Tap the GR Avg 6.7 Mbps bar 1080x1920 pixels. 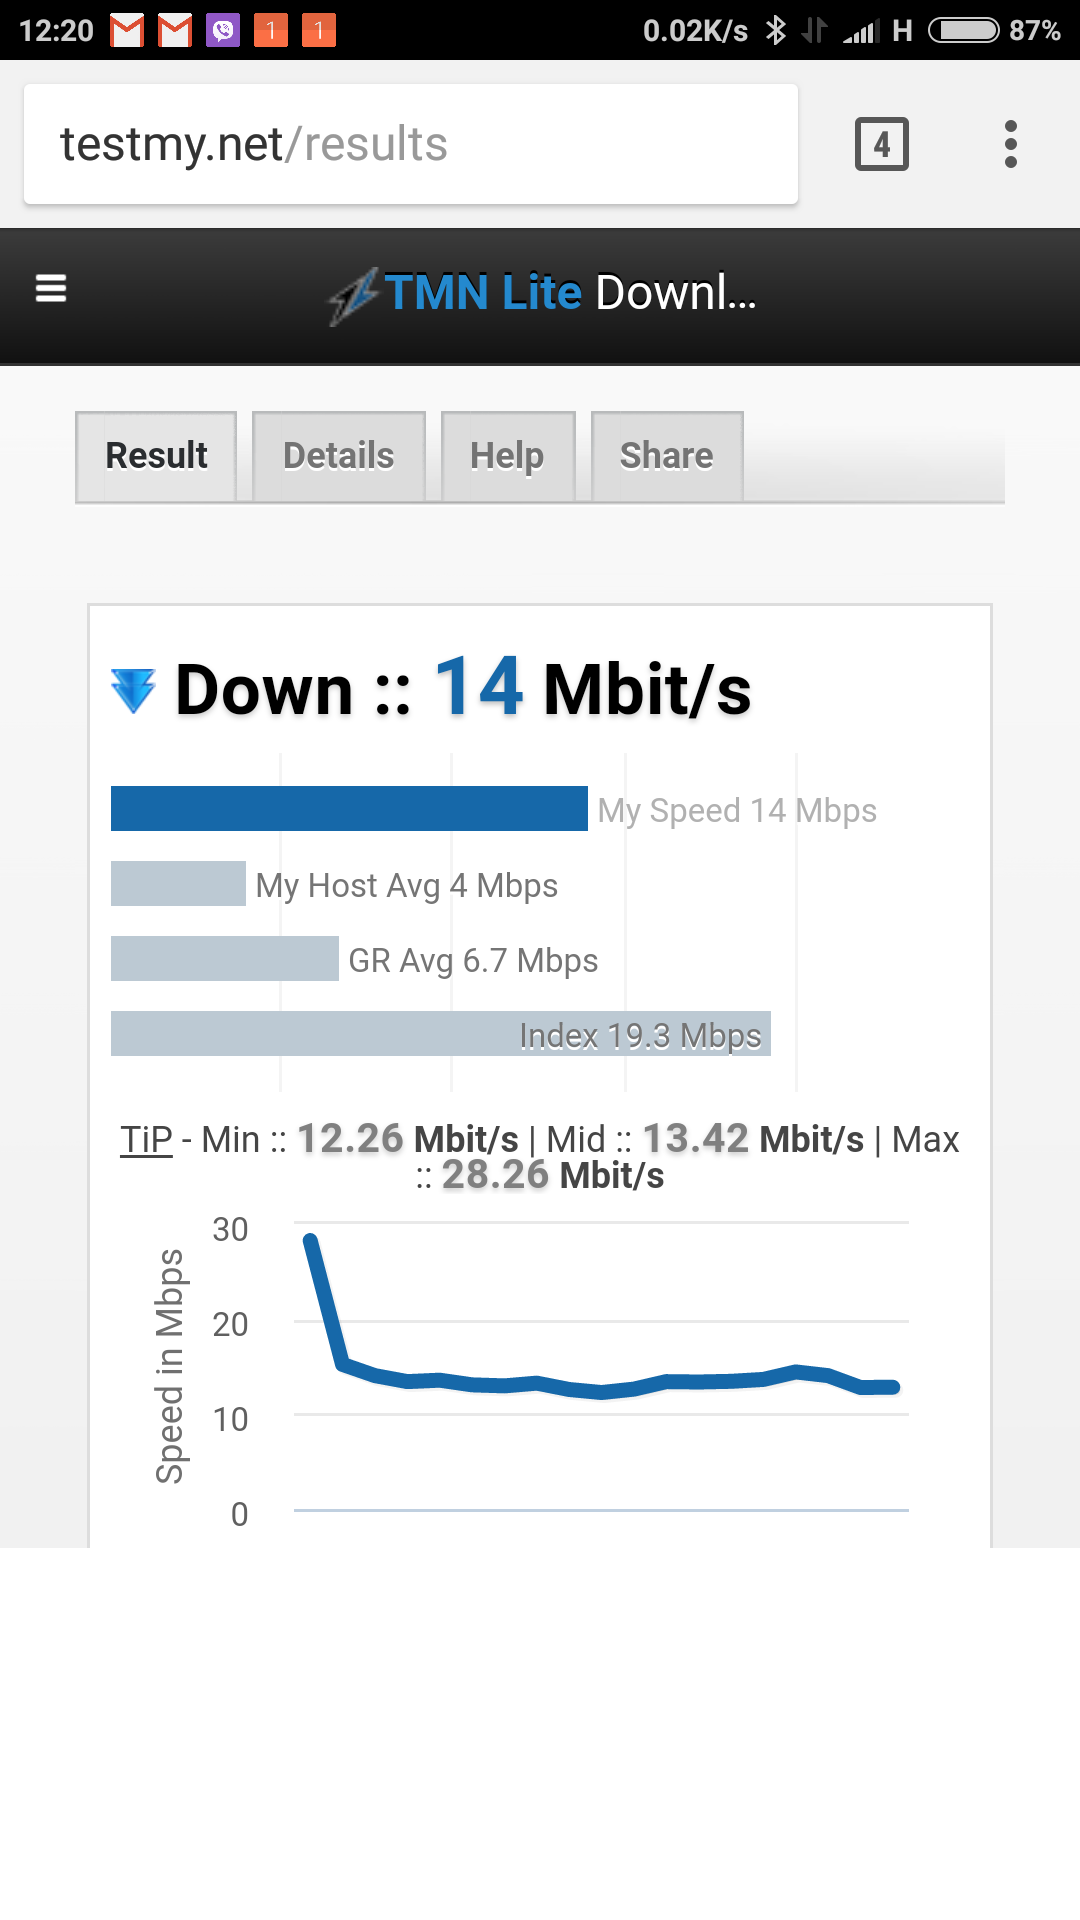(x=225, y=959)
